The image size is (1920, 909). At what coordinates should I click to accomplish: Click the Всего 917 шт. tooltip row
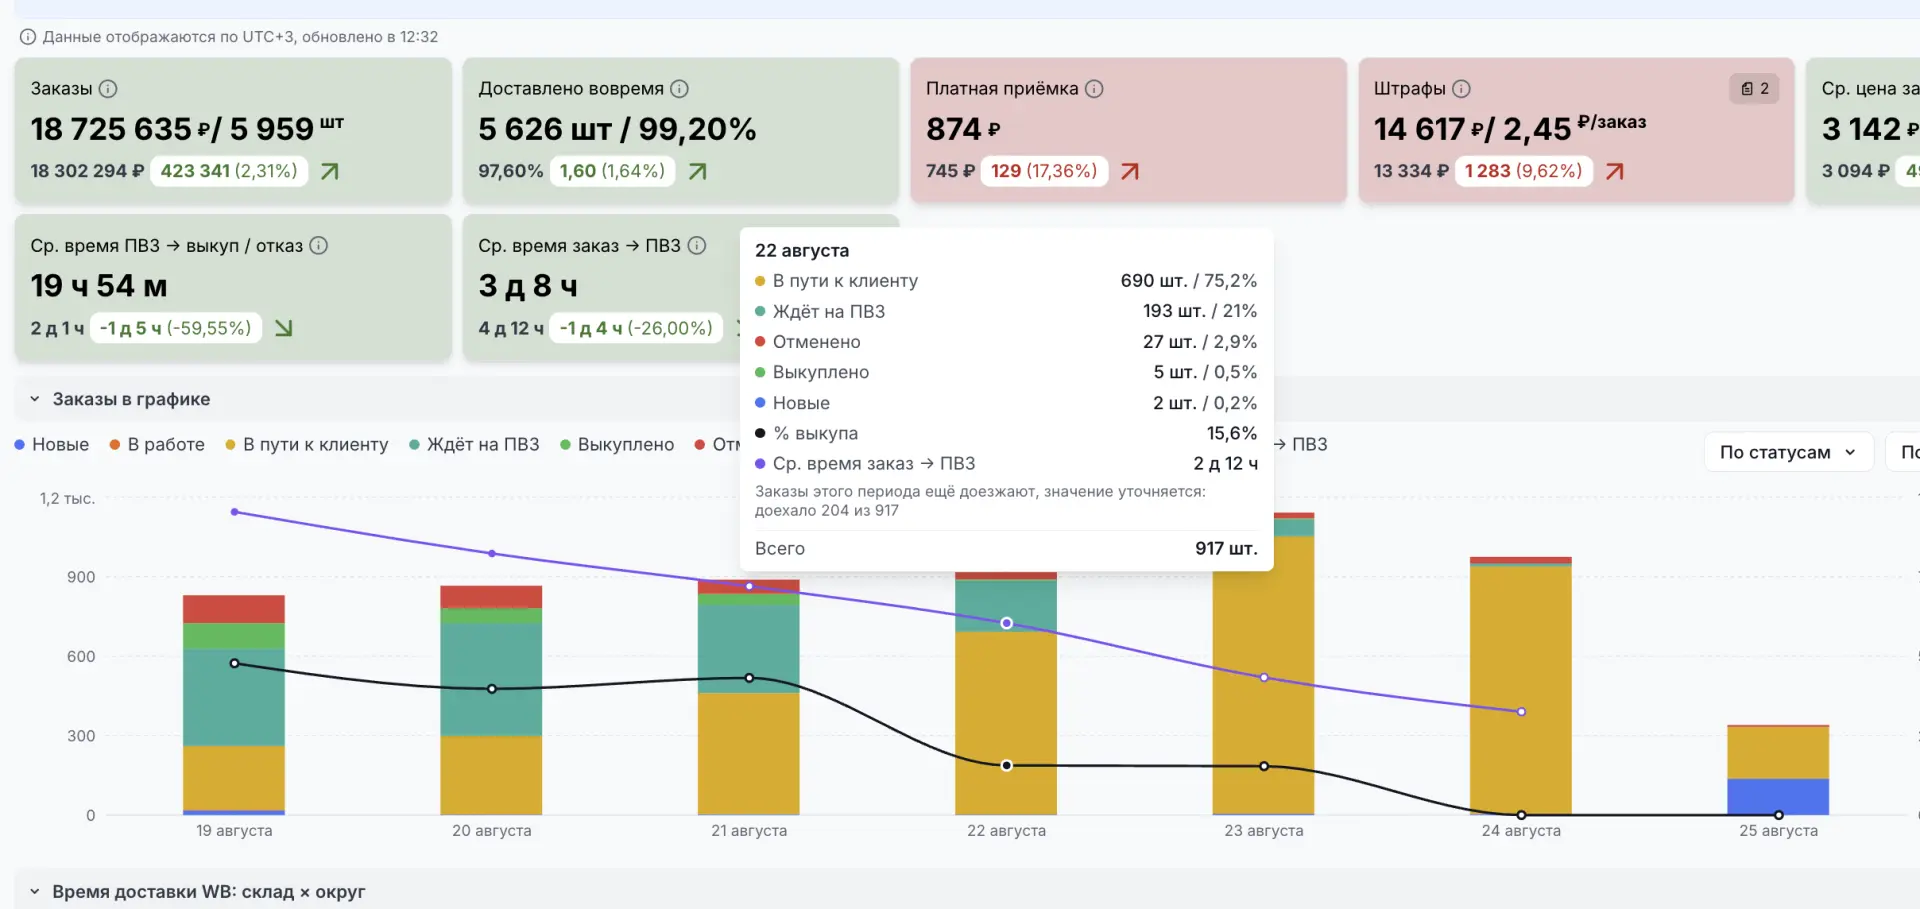pyautogui.click(x=1006, y=549)
